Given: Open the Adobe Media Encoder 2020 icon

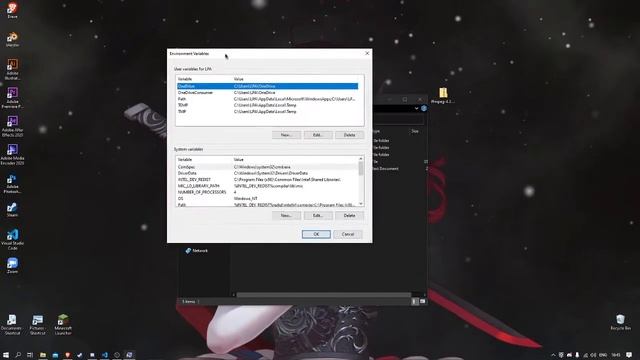Looking at the screenshot, I should point(12,154).
